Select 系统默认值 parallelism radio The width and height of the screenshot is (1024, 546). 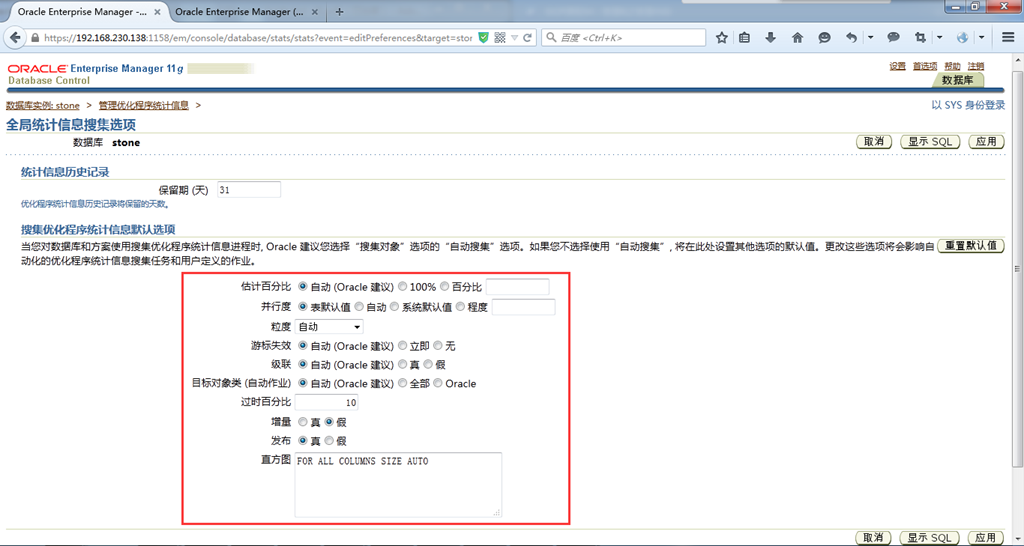pyautogui.click(x=394, y=306)
